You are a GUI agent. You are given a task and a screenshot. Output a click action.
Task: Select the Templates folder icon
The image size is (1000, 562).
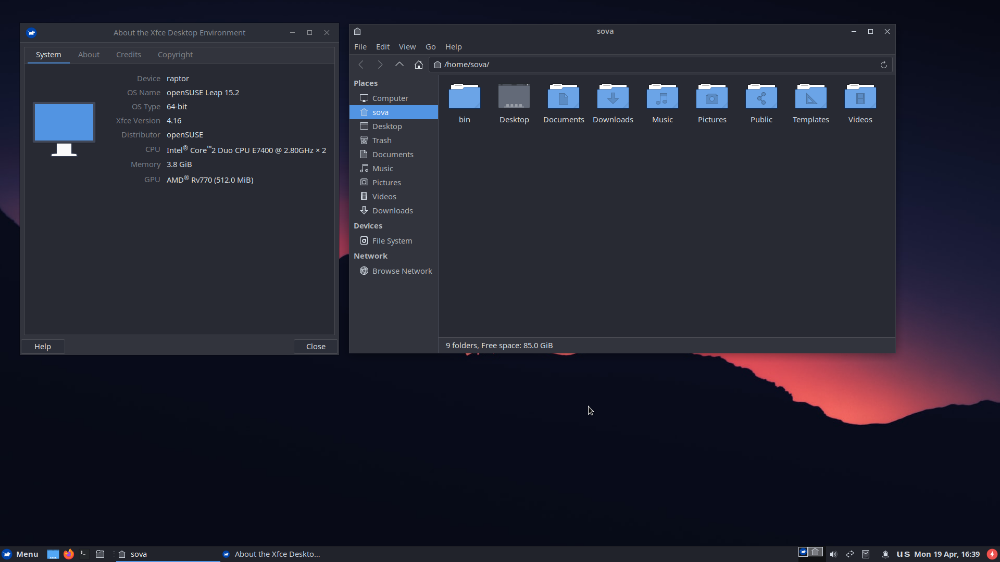pos(811,96)
